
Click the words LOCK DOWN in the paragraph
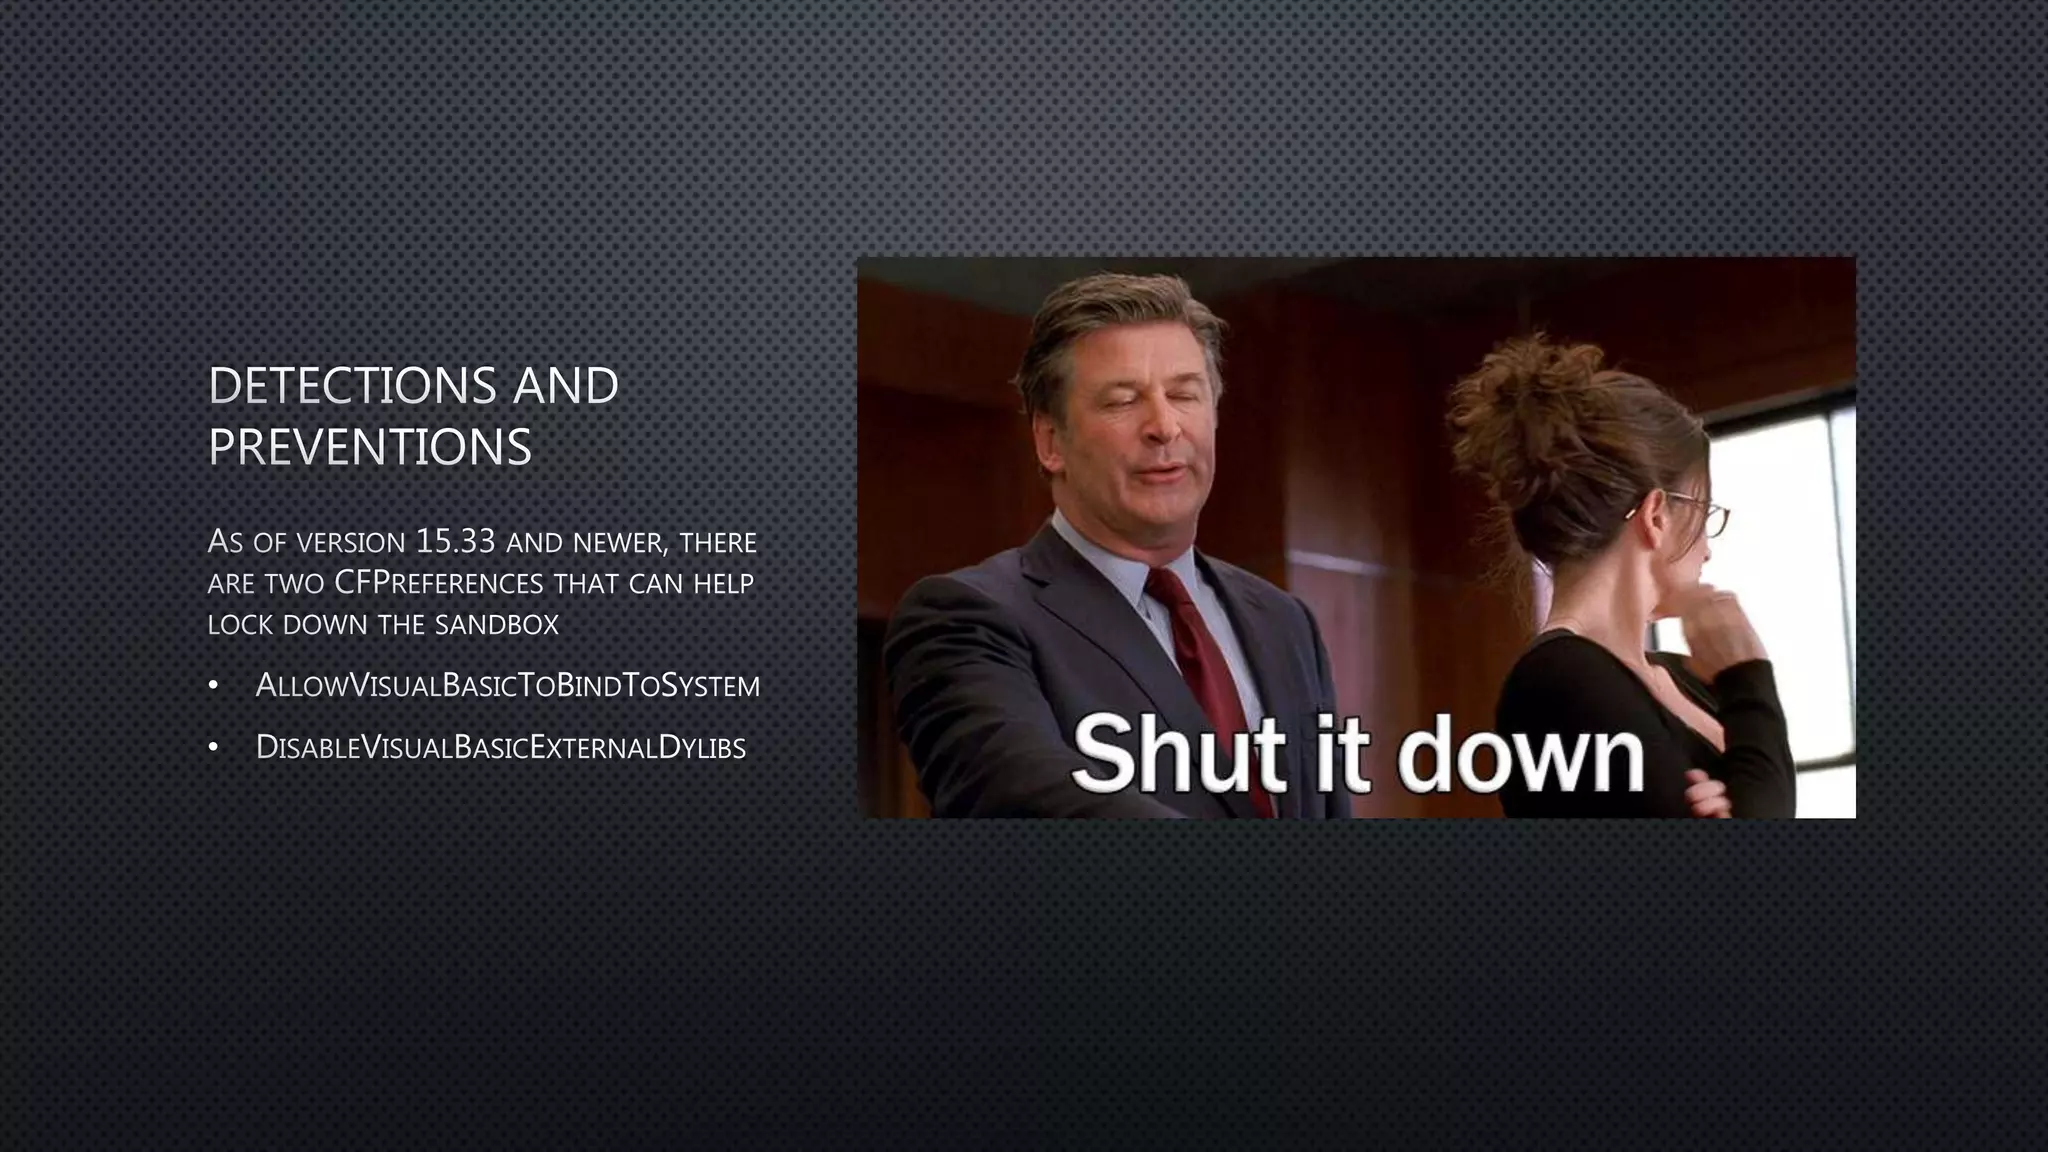coord(289,625)
